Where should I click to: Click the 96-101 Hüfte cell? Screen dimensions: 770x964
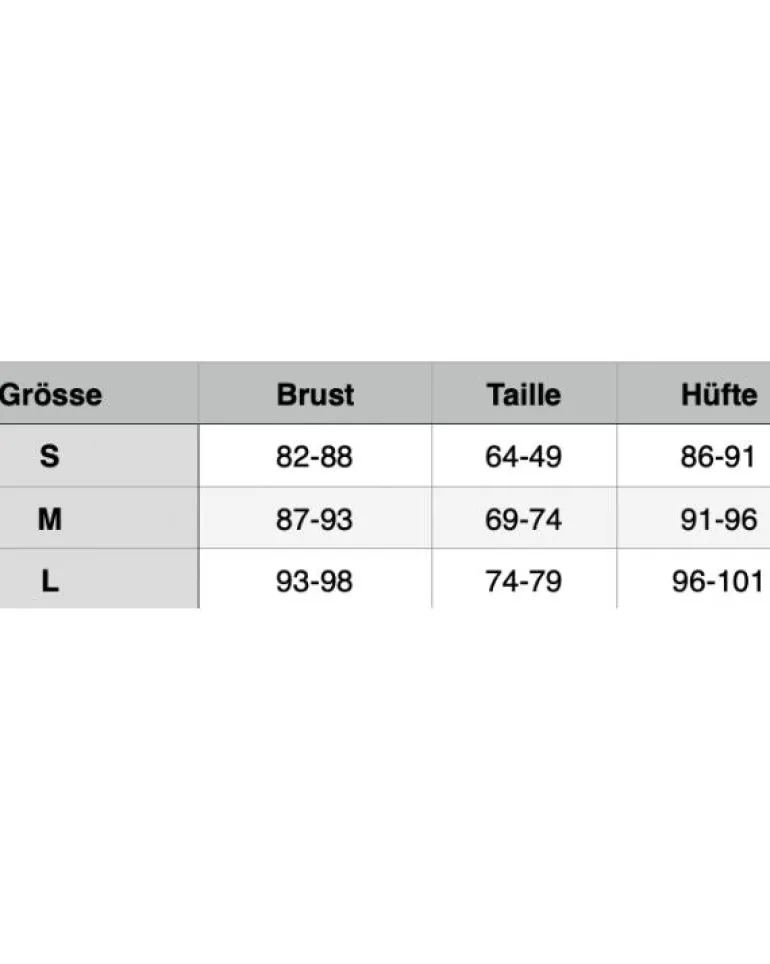click(718, 580)
